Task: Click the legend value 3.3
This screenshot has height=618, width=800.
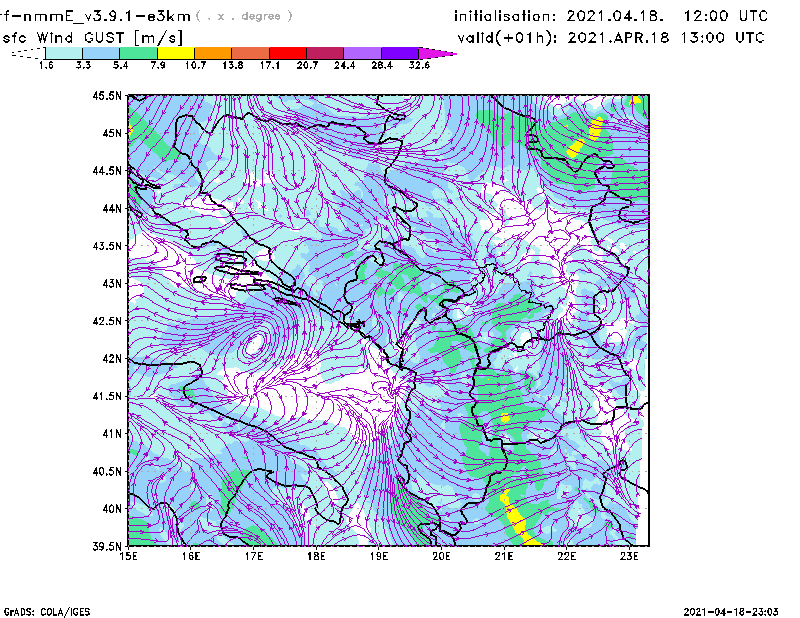Action: click(x=83, y=65)
